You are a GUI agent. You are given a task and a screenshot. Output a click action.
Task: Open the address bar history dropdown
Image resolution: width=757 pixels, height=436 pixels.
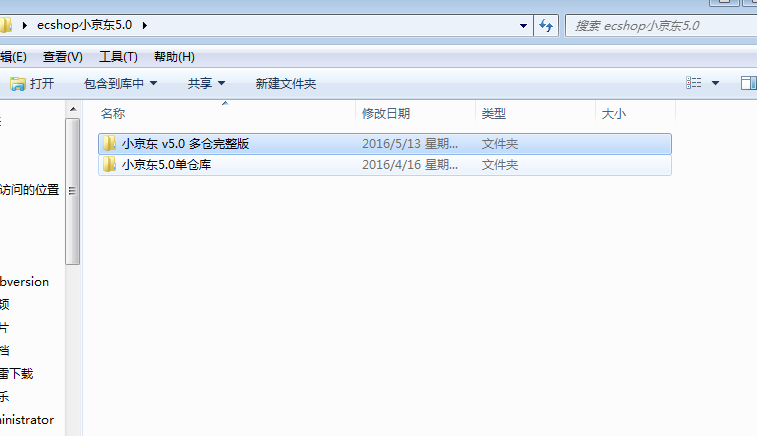[x=523, y=26]
